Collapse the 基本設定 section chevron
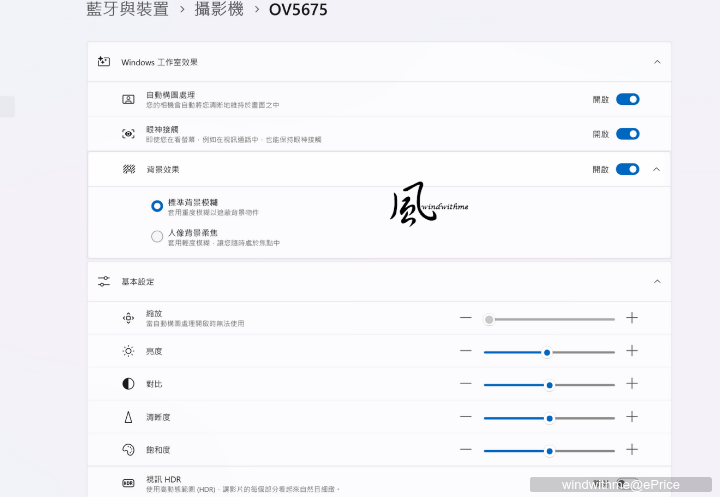Image resolution: width=720 pixels, height=497 pixels. tap(657, 282)
